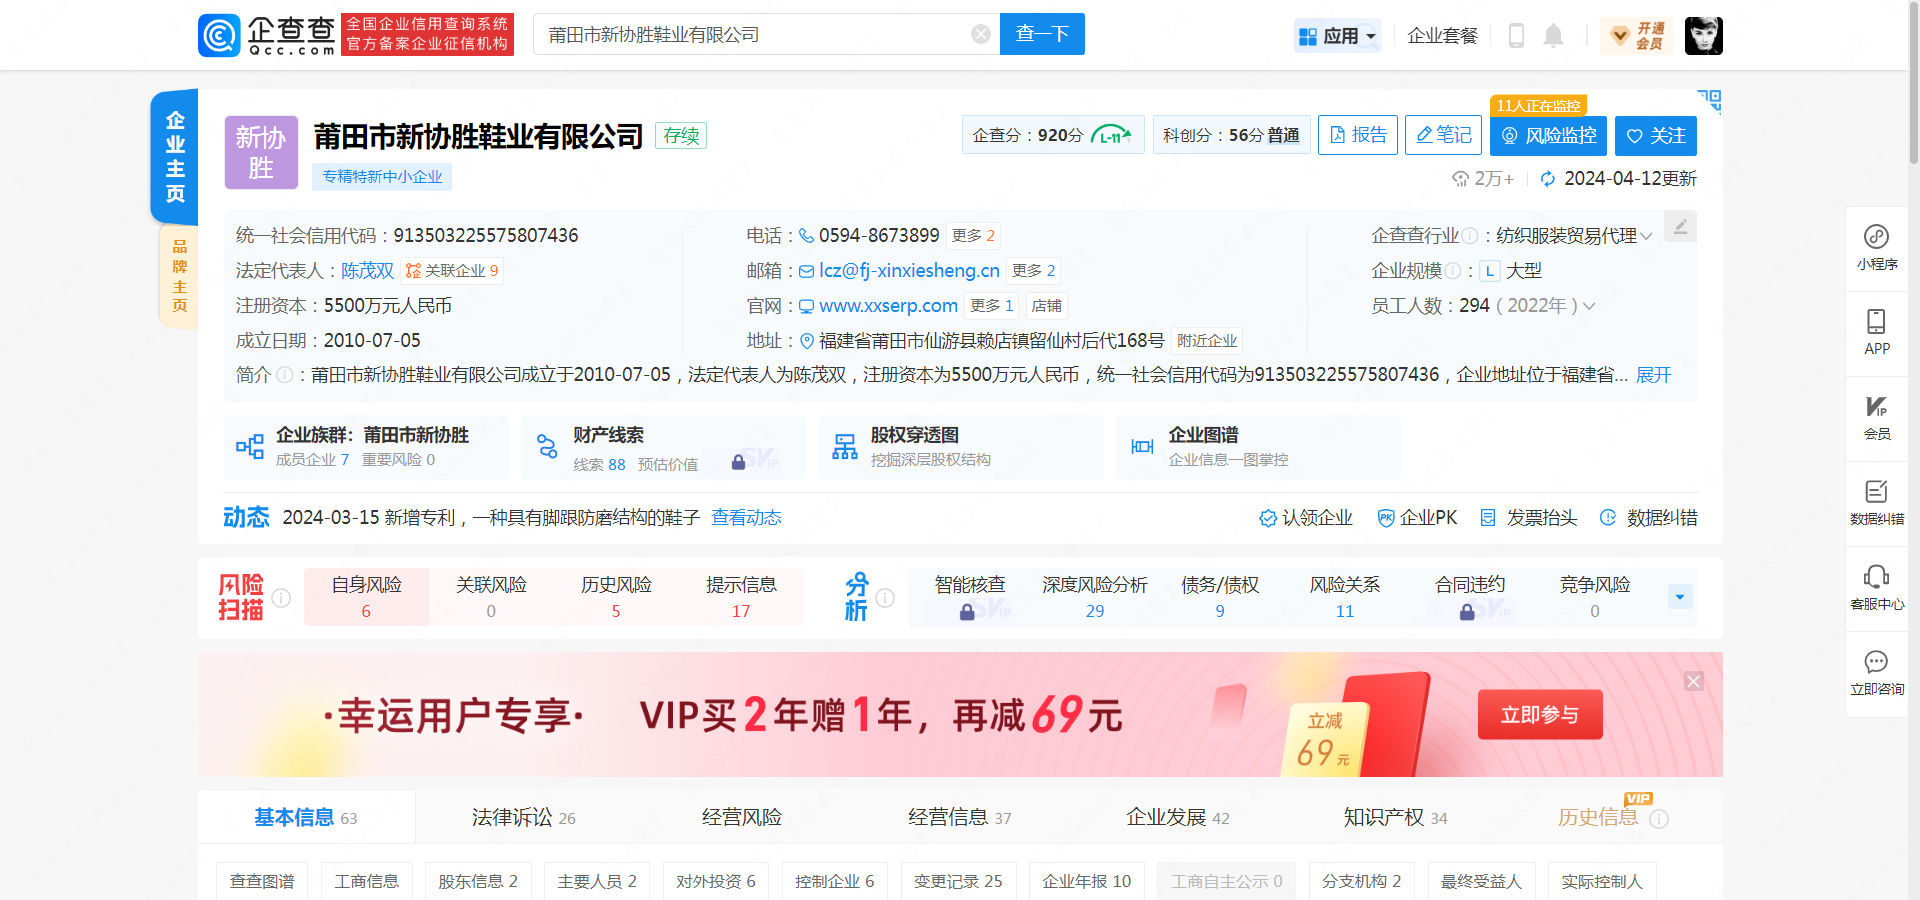The width and height of the screenshot is (1920, 900).
Task: Click the info icon beside 分析
Action: click(x=885, y=598)
